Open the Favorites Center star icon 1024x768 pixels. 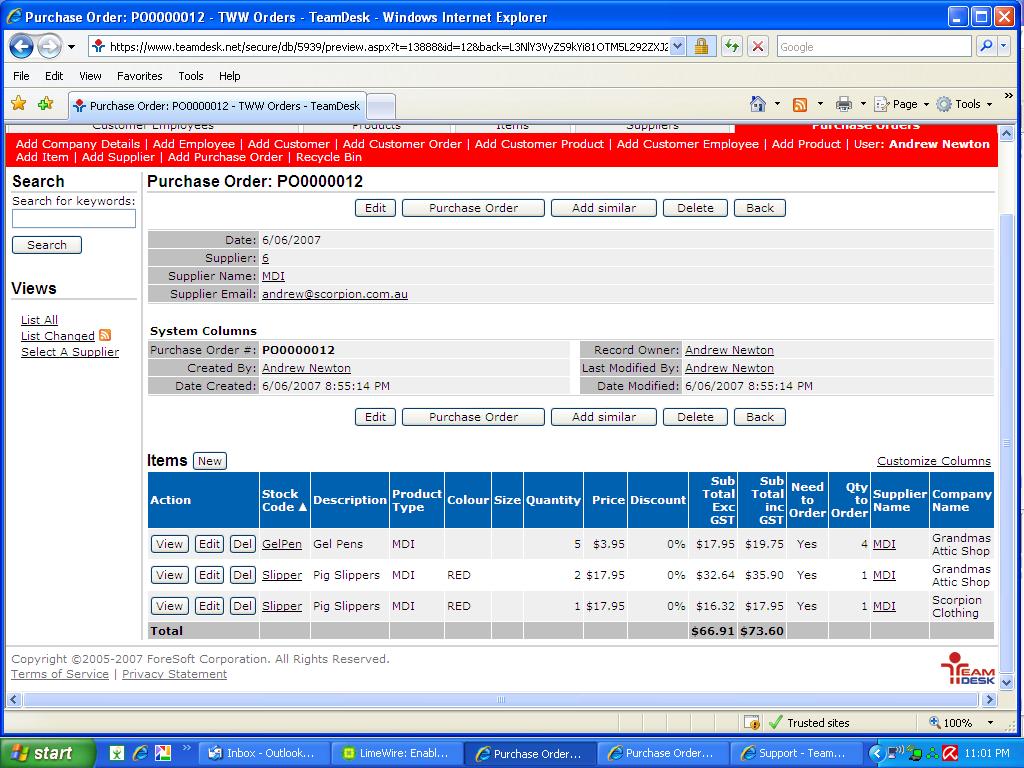(19, 104)
